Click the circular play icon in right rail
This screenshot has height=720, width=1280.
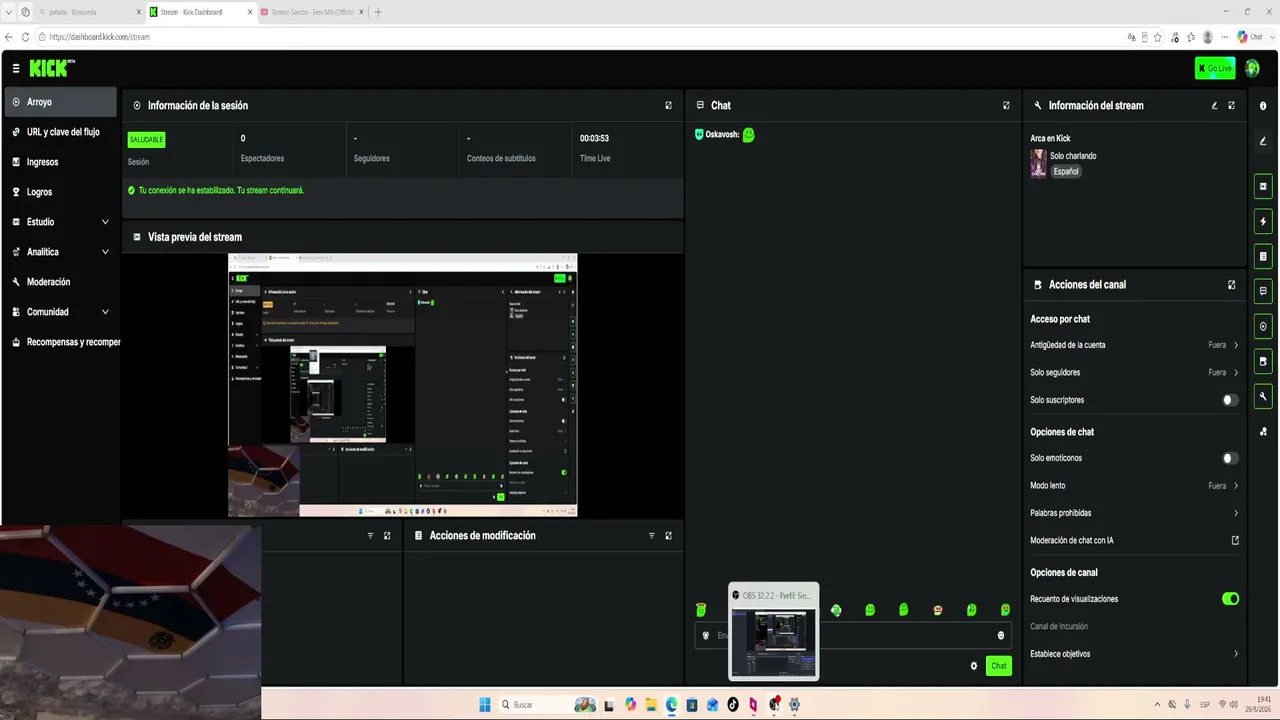click(x=1263, y=326)
